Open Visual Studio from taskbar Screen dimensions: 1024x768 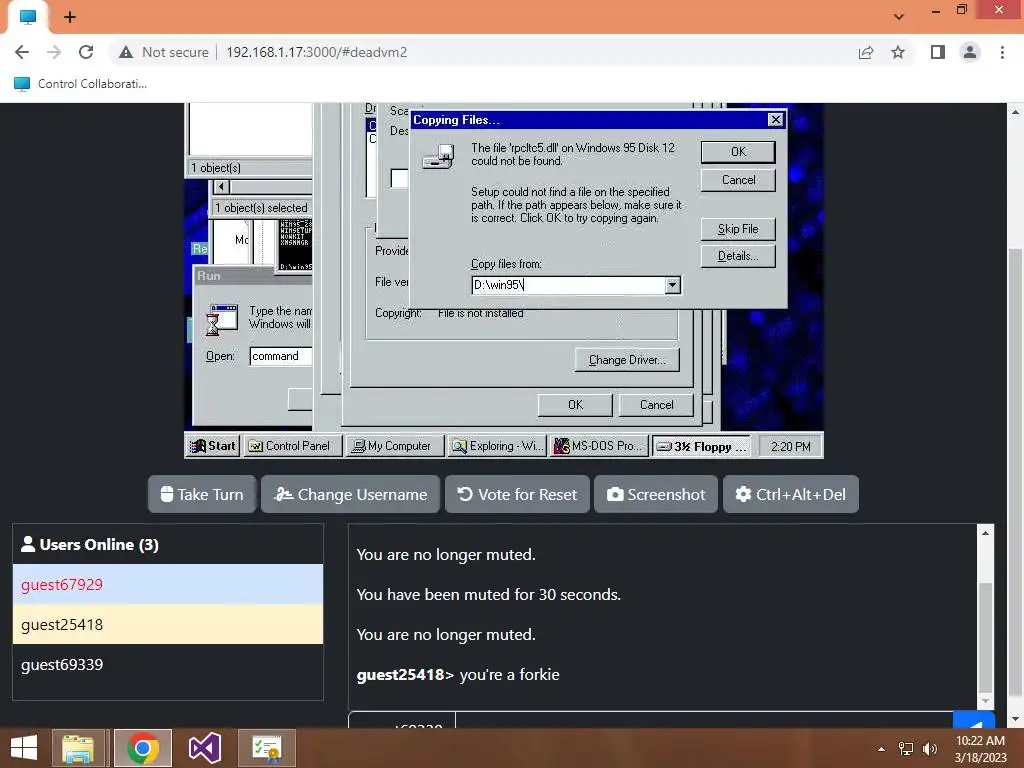pyautogui.click(x=204, y=748)
